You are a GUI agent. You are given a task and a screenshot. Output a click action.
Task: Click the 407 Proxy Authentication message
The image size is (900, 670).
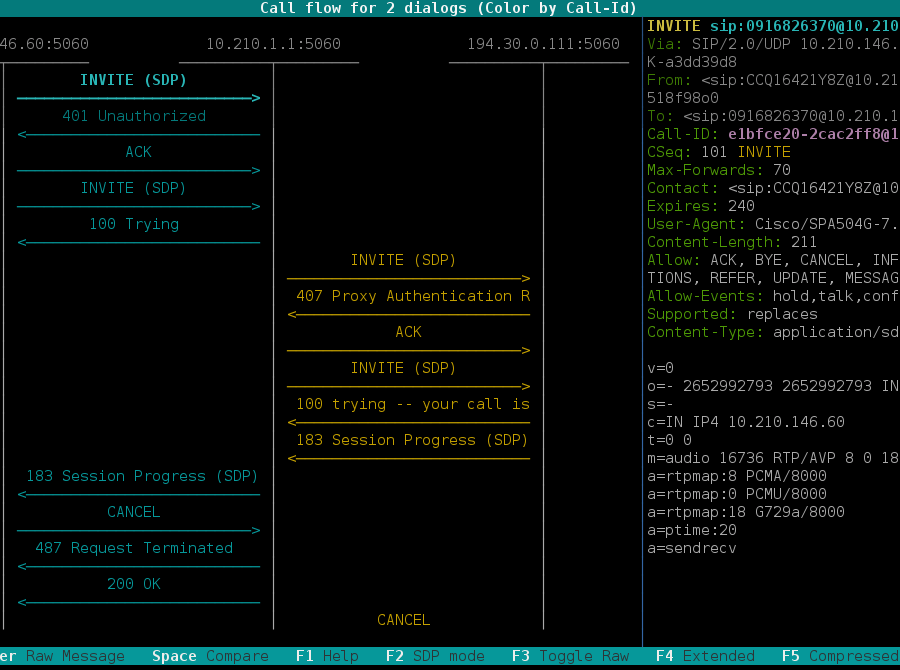(x=412, y=296)
